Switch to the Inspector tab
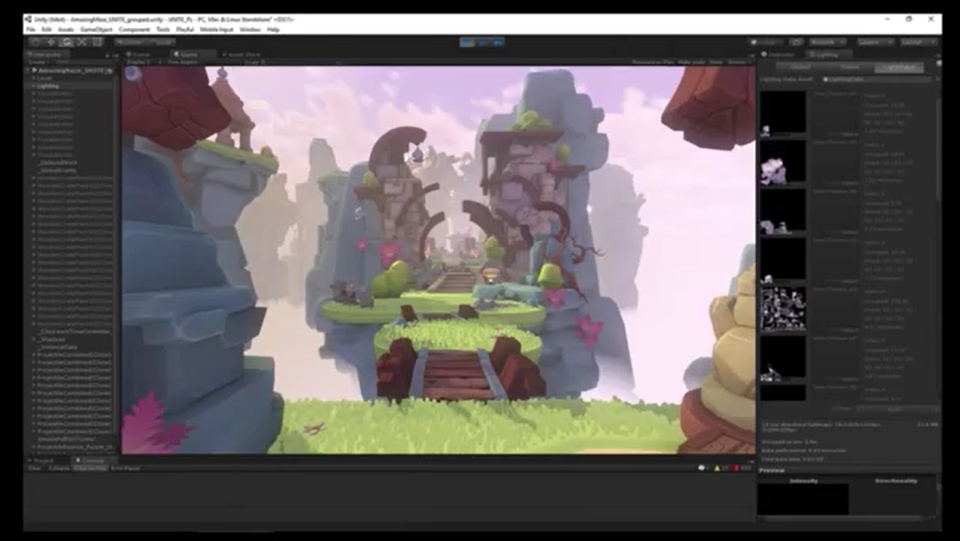The image size is (960, 541). 778,54
